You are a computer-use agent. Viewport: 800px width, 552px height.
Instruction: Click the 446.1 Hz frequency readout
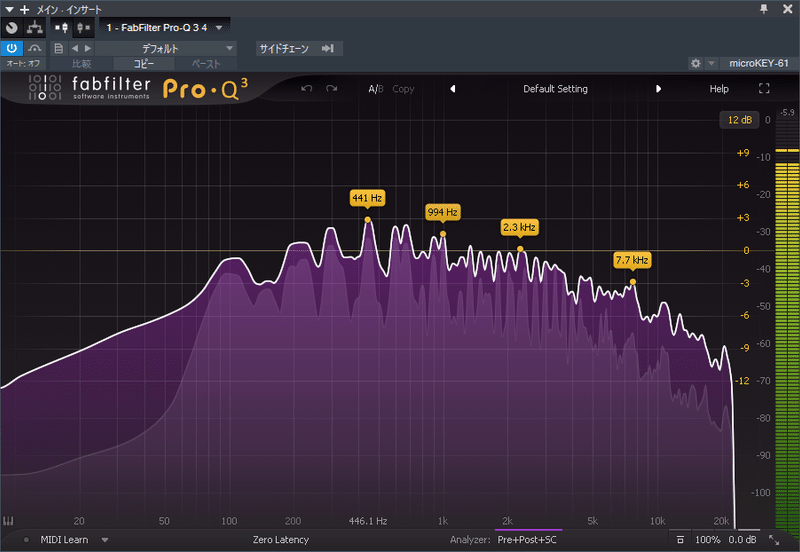(x=368, y=521)
